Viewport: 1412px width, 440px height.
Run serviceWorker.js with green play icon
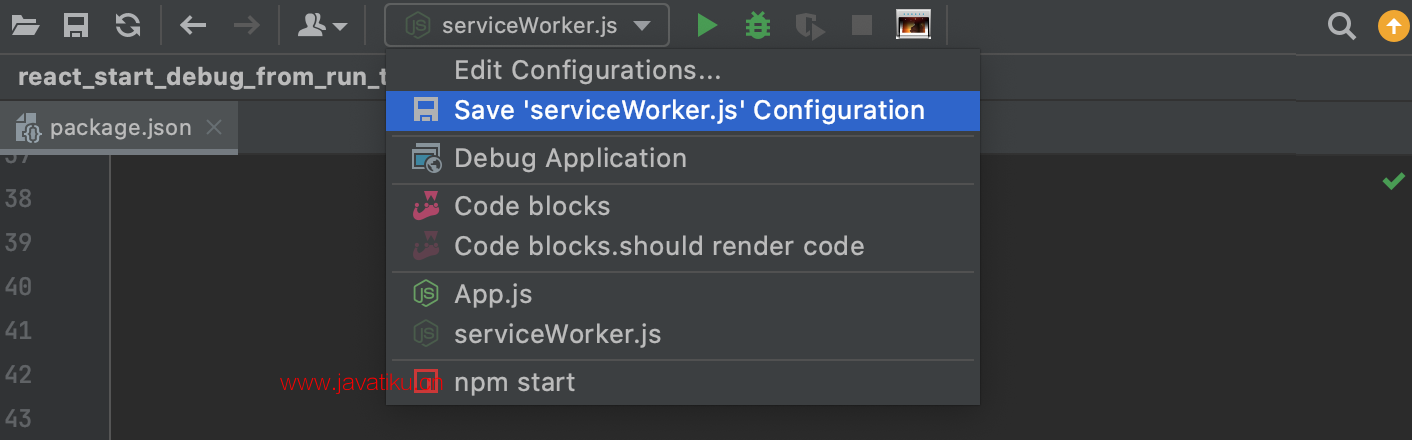707,25
